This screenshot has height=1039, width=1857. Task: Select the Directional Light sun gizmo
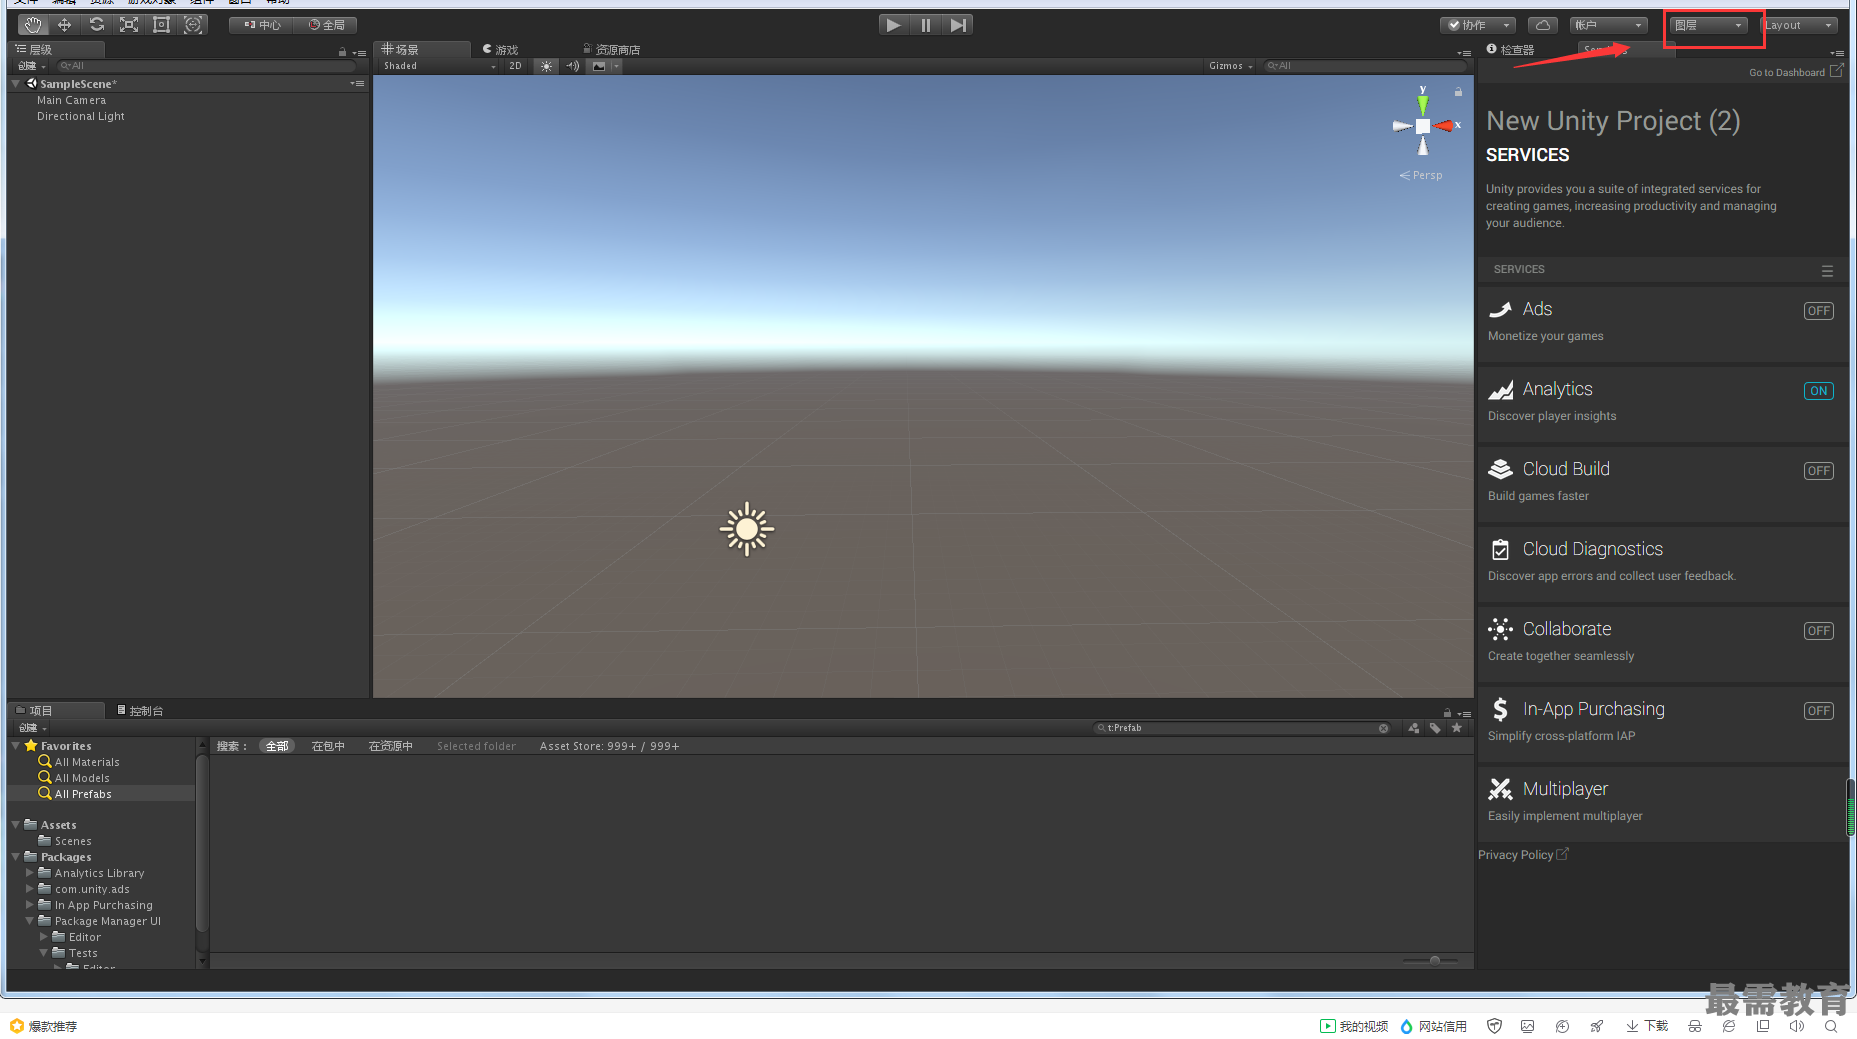(747, 529)
